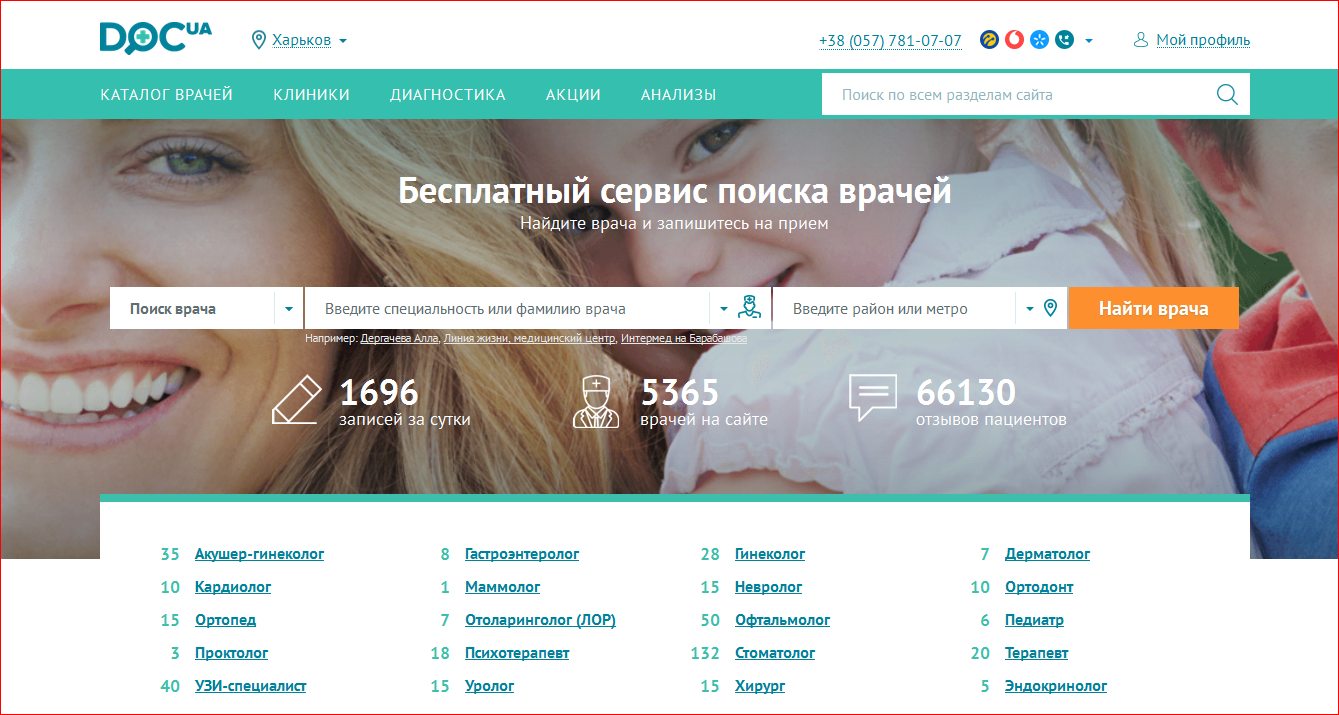Click the doctor figure icon near 5365
This screenshot has height=715, width=1339.
tap(596, 402)
